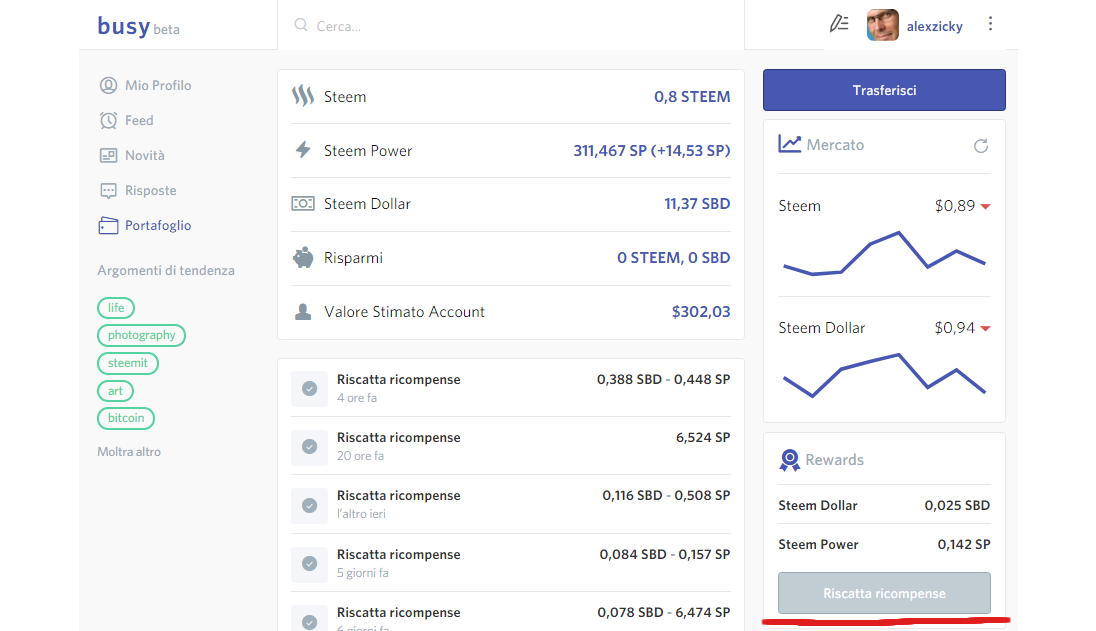Click the Steem logo icon in wallet

click(x=303, y=96)
